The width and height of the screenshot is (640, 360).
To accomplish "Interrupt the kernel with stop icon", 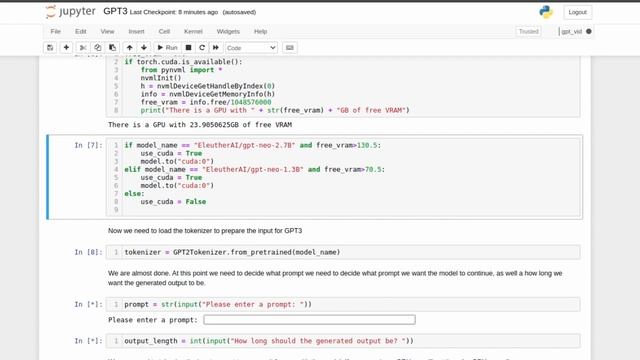I will [x=188, y=48].
